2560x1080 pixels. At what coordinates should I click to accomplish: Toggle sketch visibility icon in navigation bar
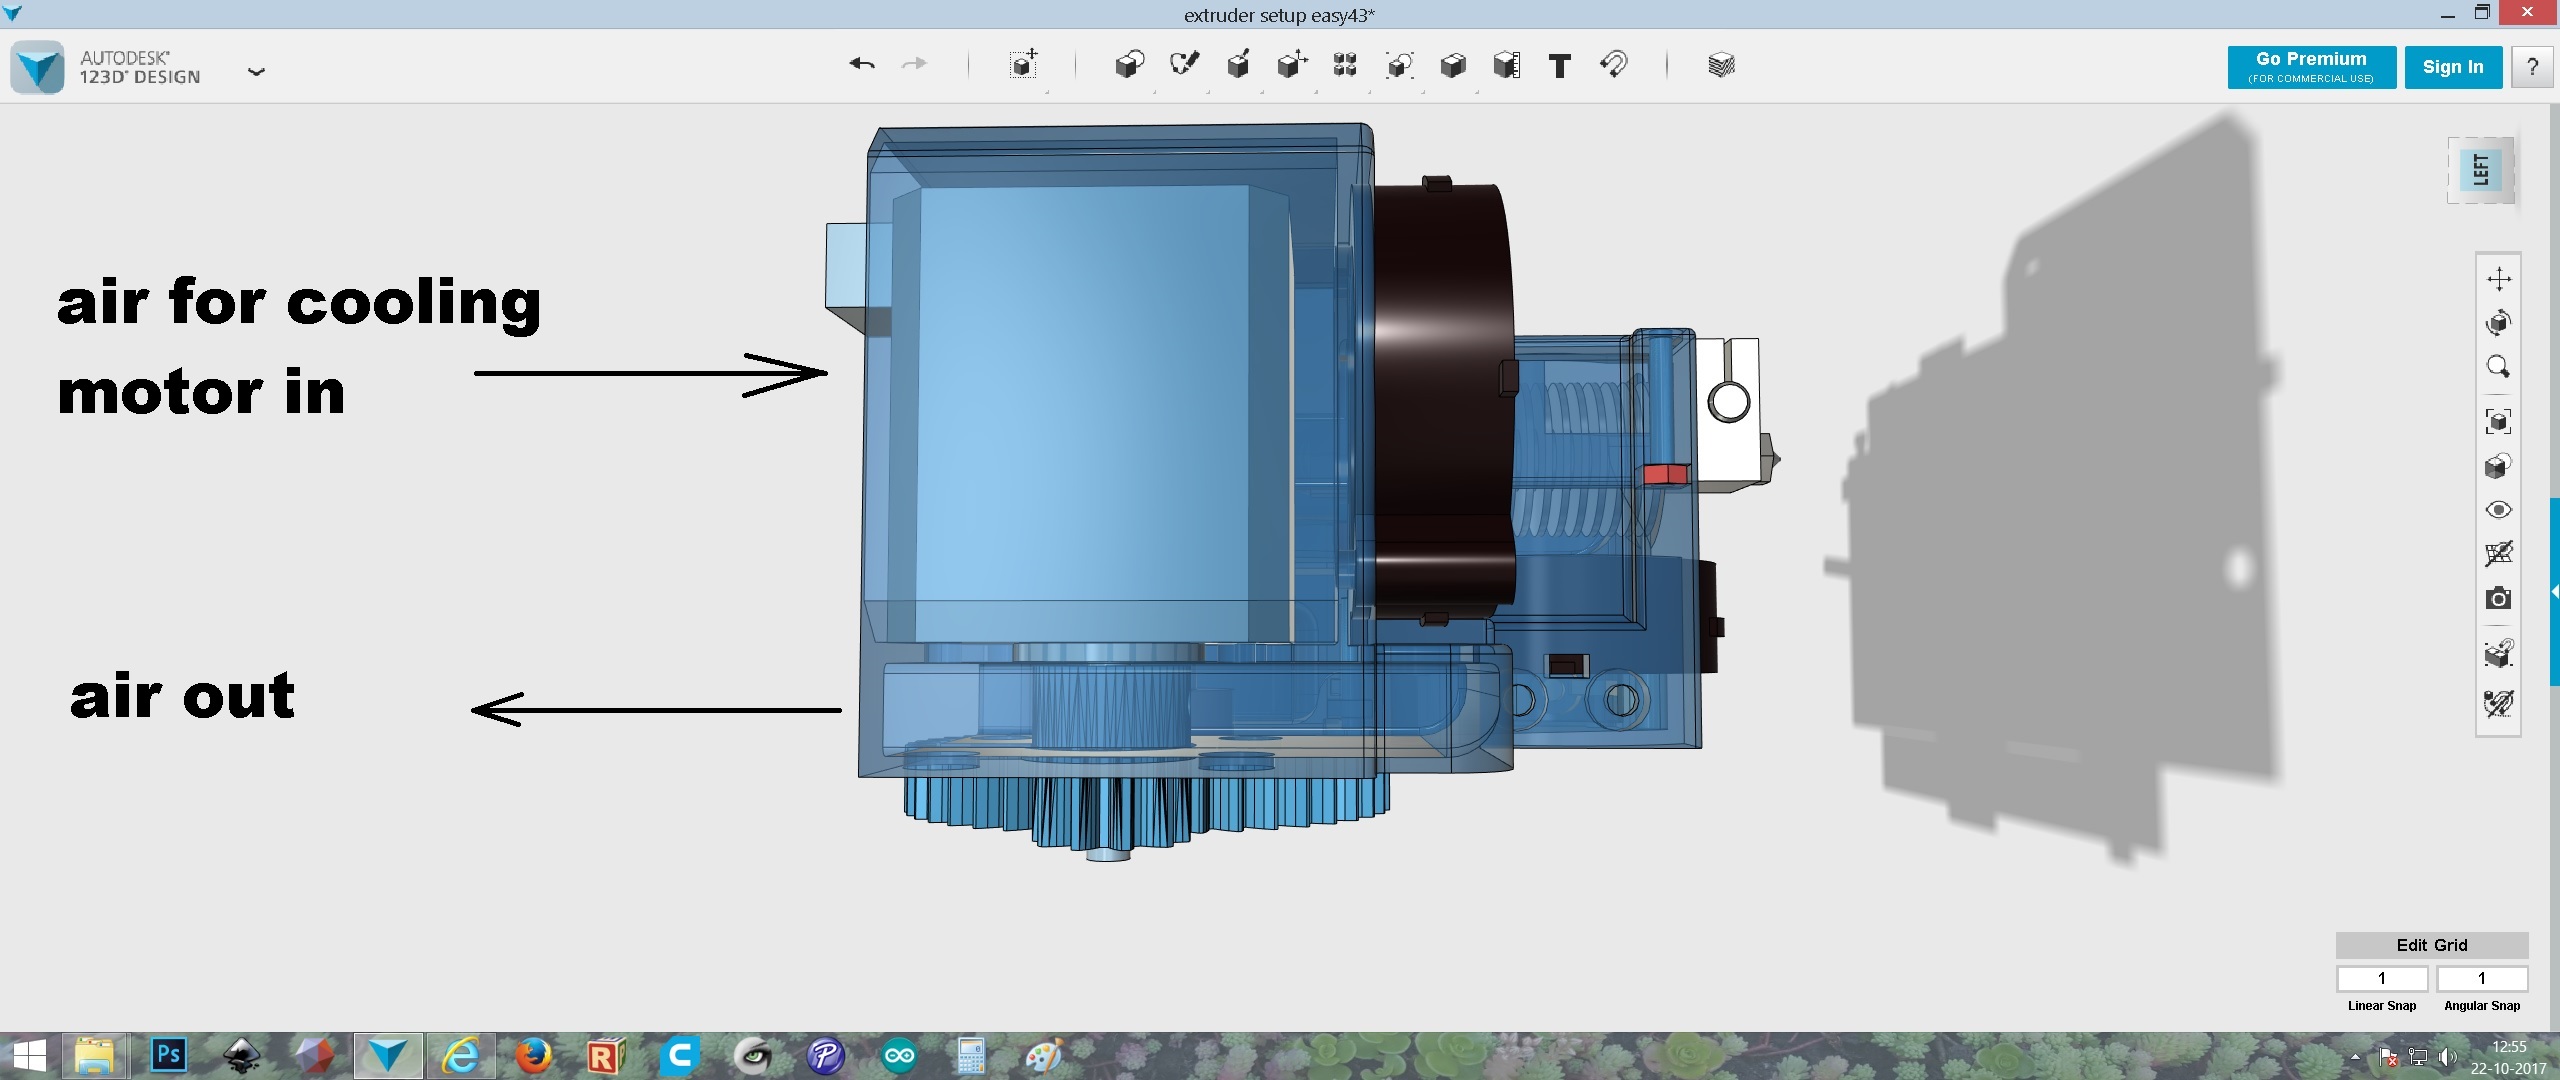coord(2498,703)
